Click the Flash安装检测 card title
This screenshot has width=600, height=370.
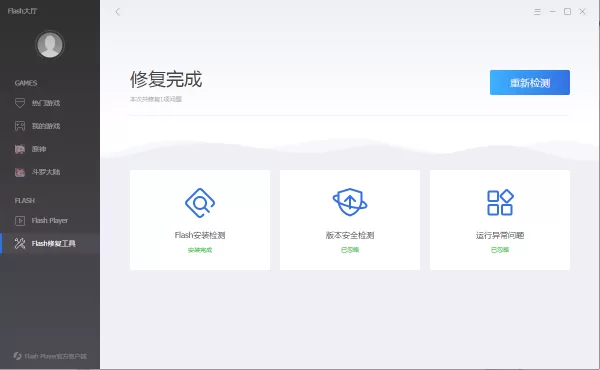(x=200, y=235)
